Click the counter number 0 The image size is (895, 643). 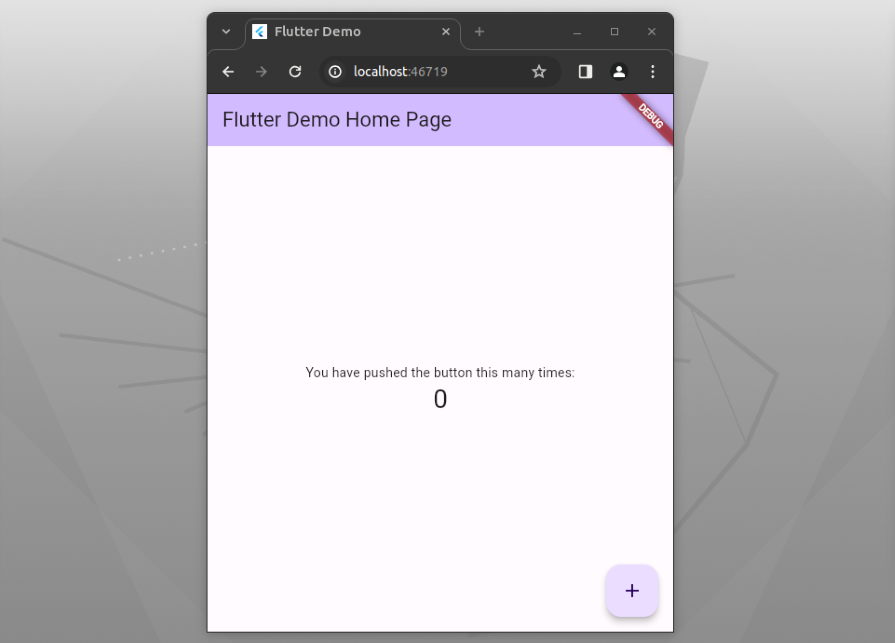click(x=440, y=400)
